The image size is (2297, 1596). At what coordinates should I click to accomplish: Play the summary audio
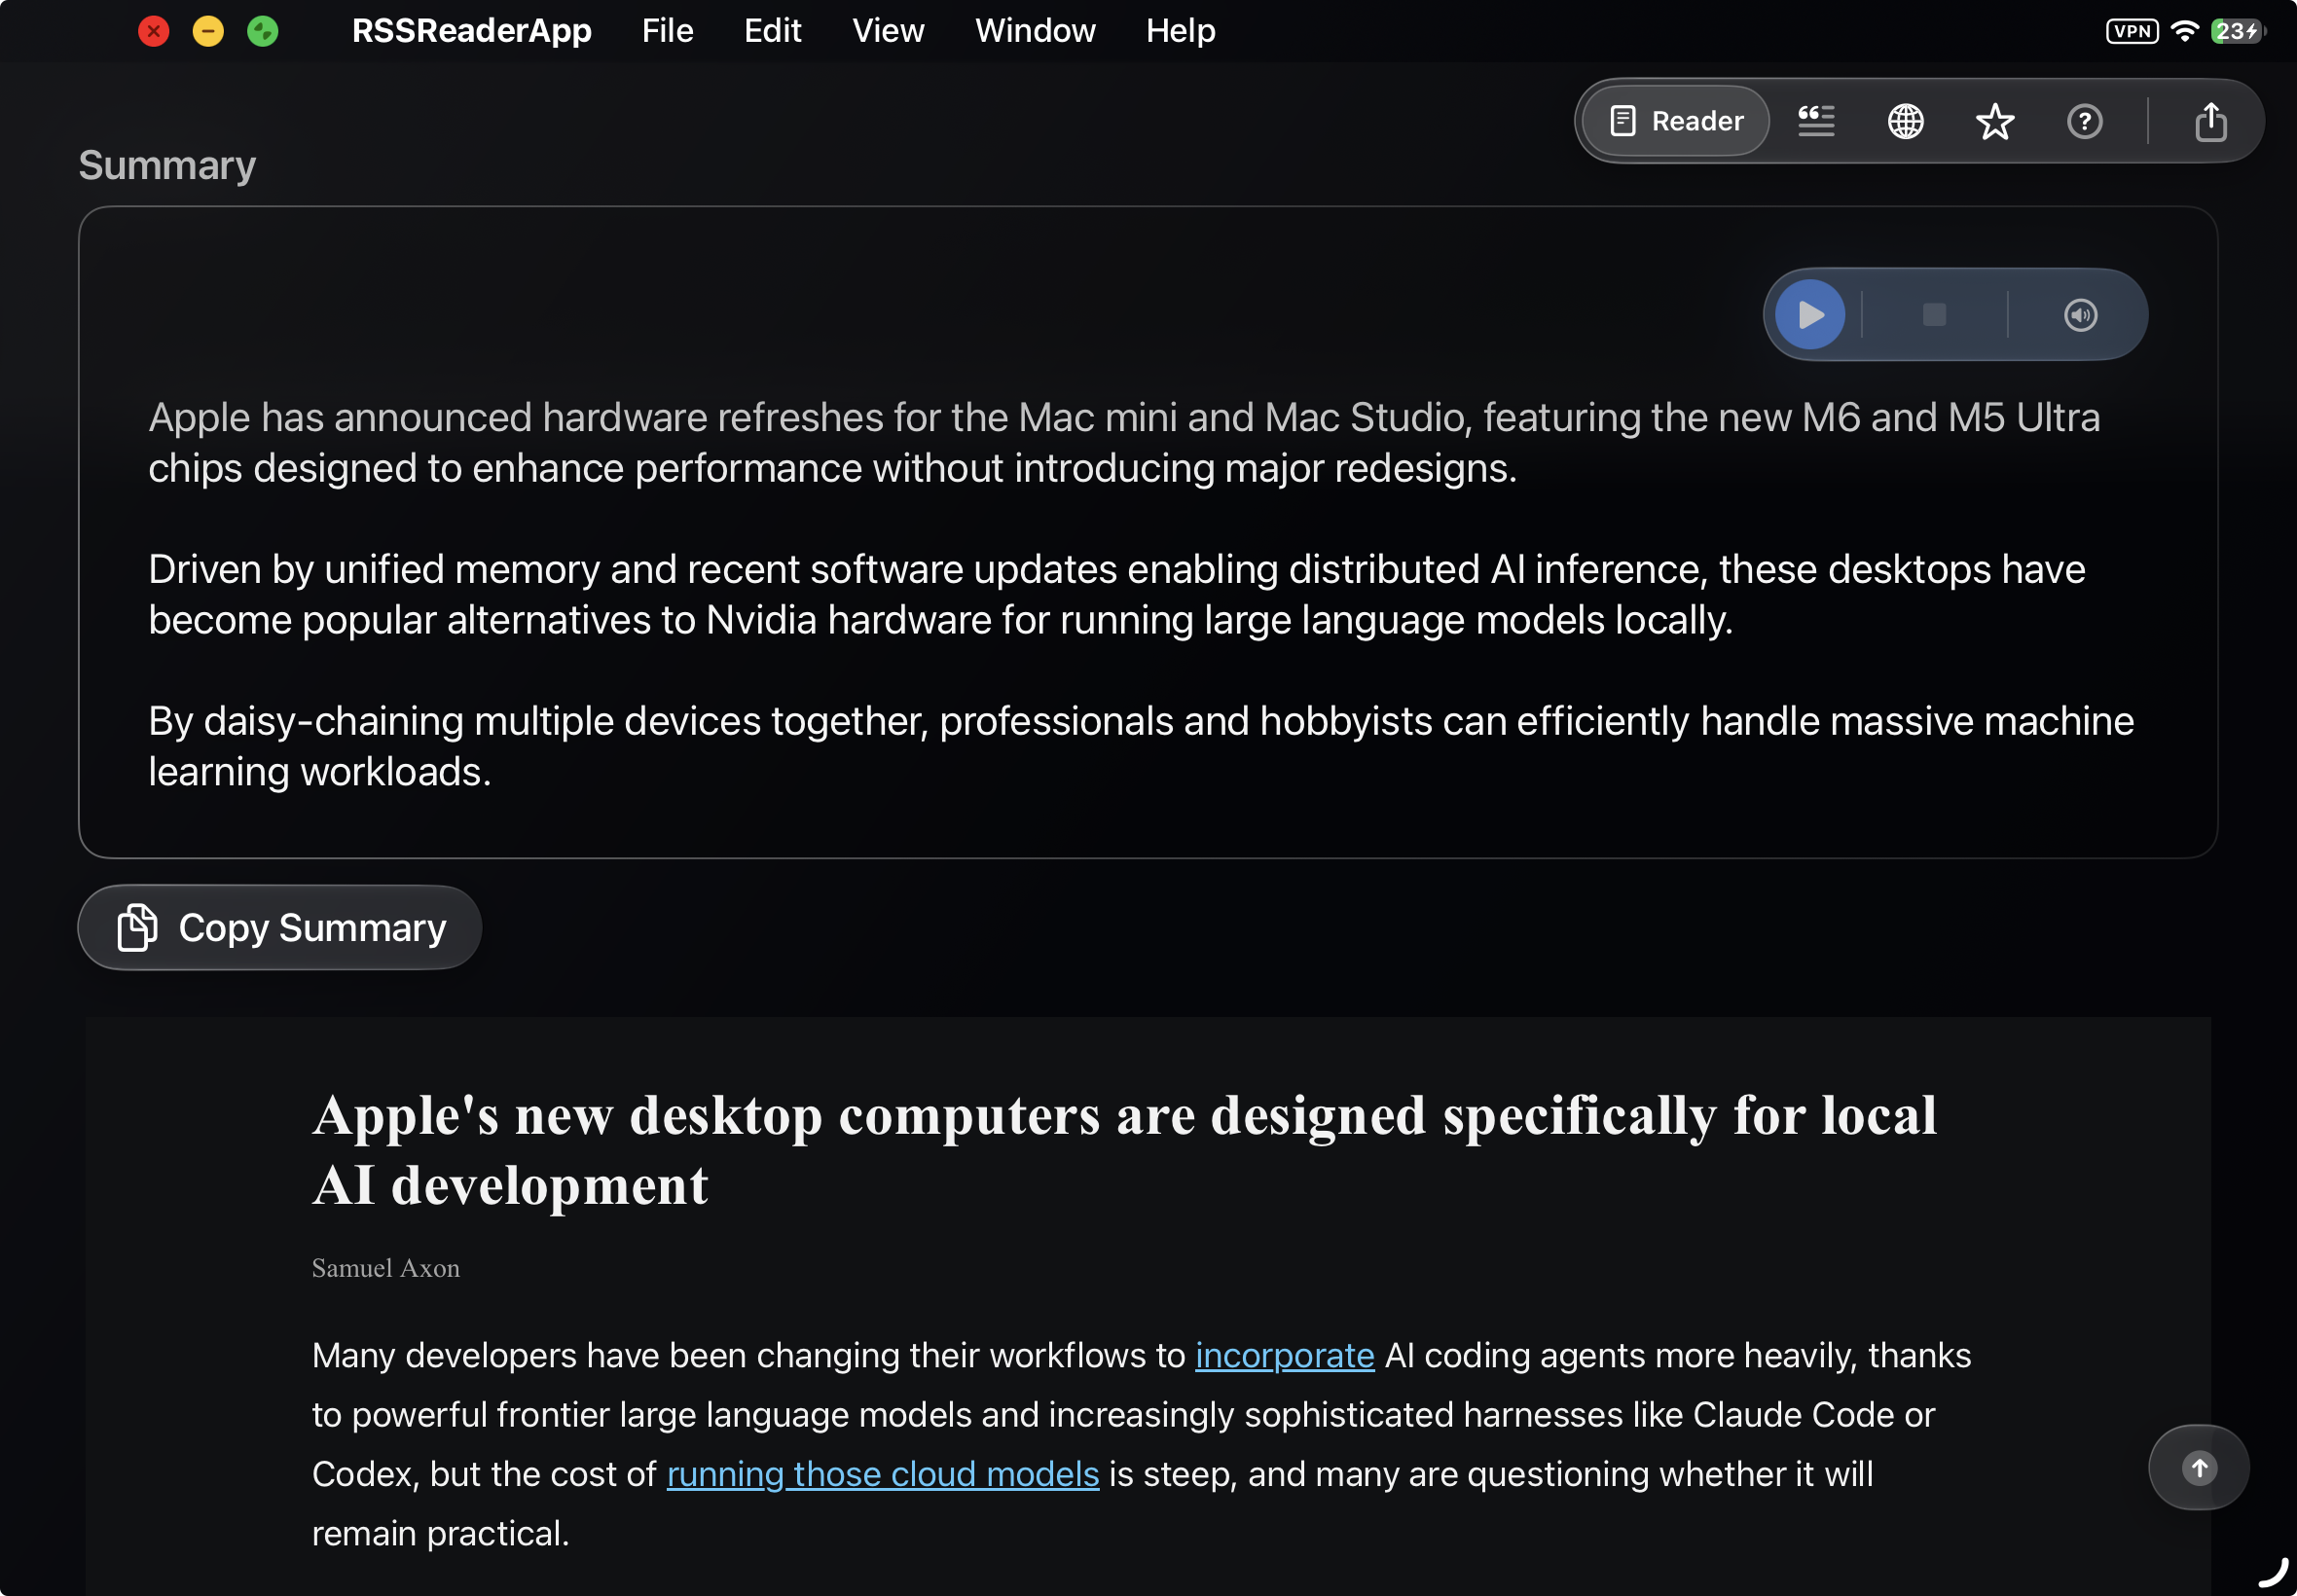[1810, 315]
